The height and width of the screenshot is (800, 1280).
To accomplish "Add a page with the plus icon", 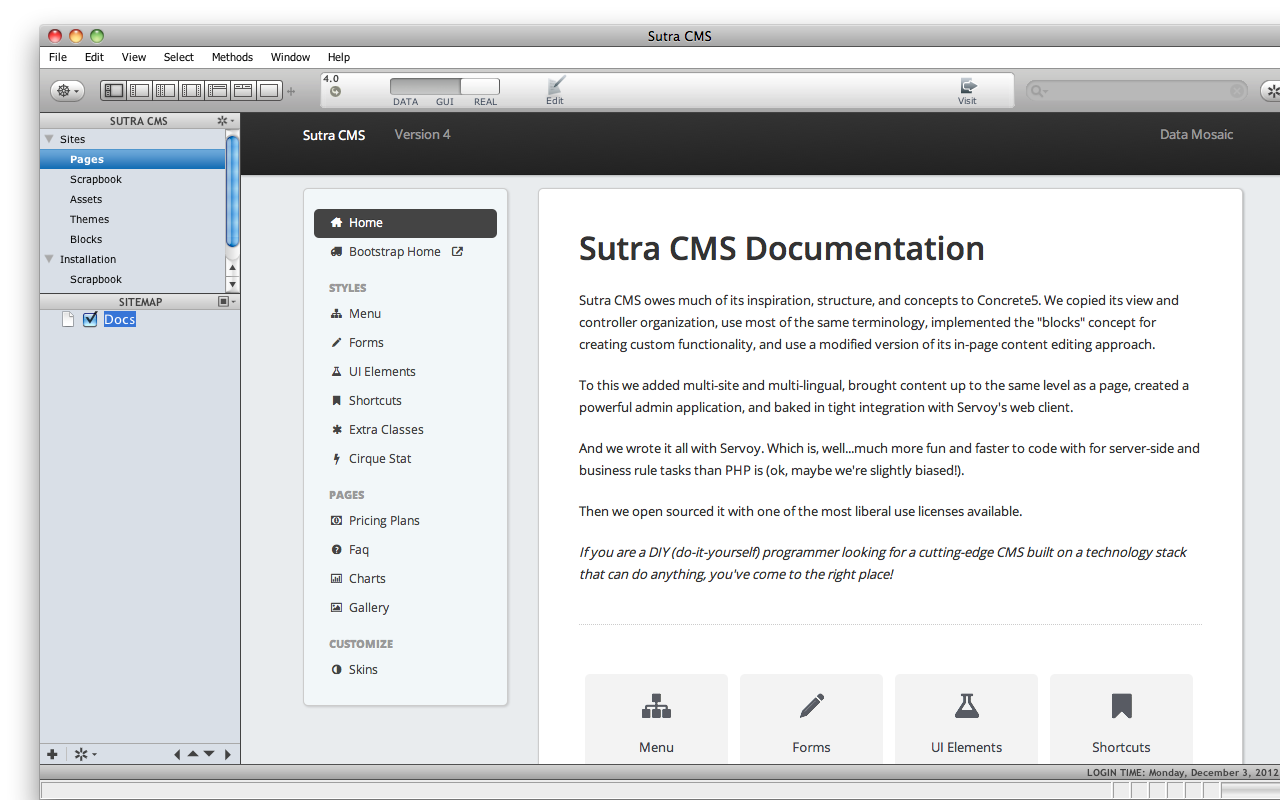I will pos(52,754).
